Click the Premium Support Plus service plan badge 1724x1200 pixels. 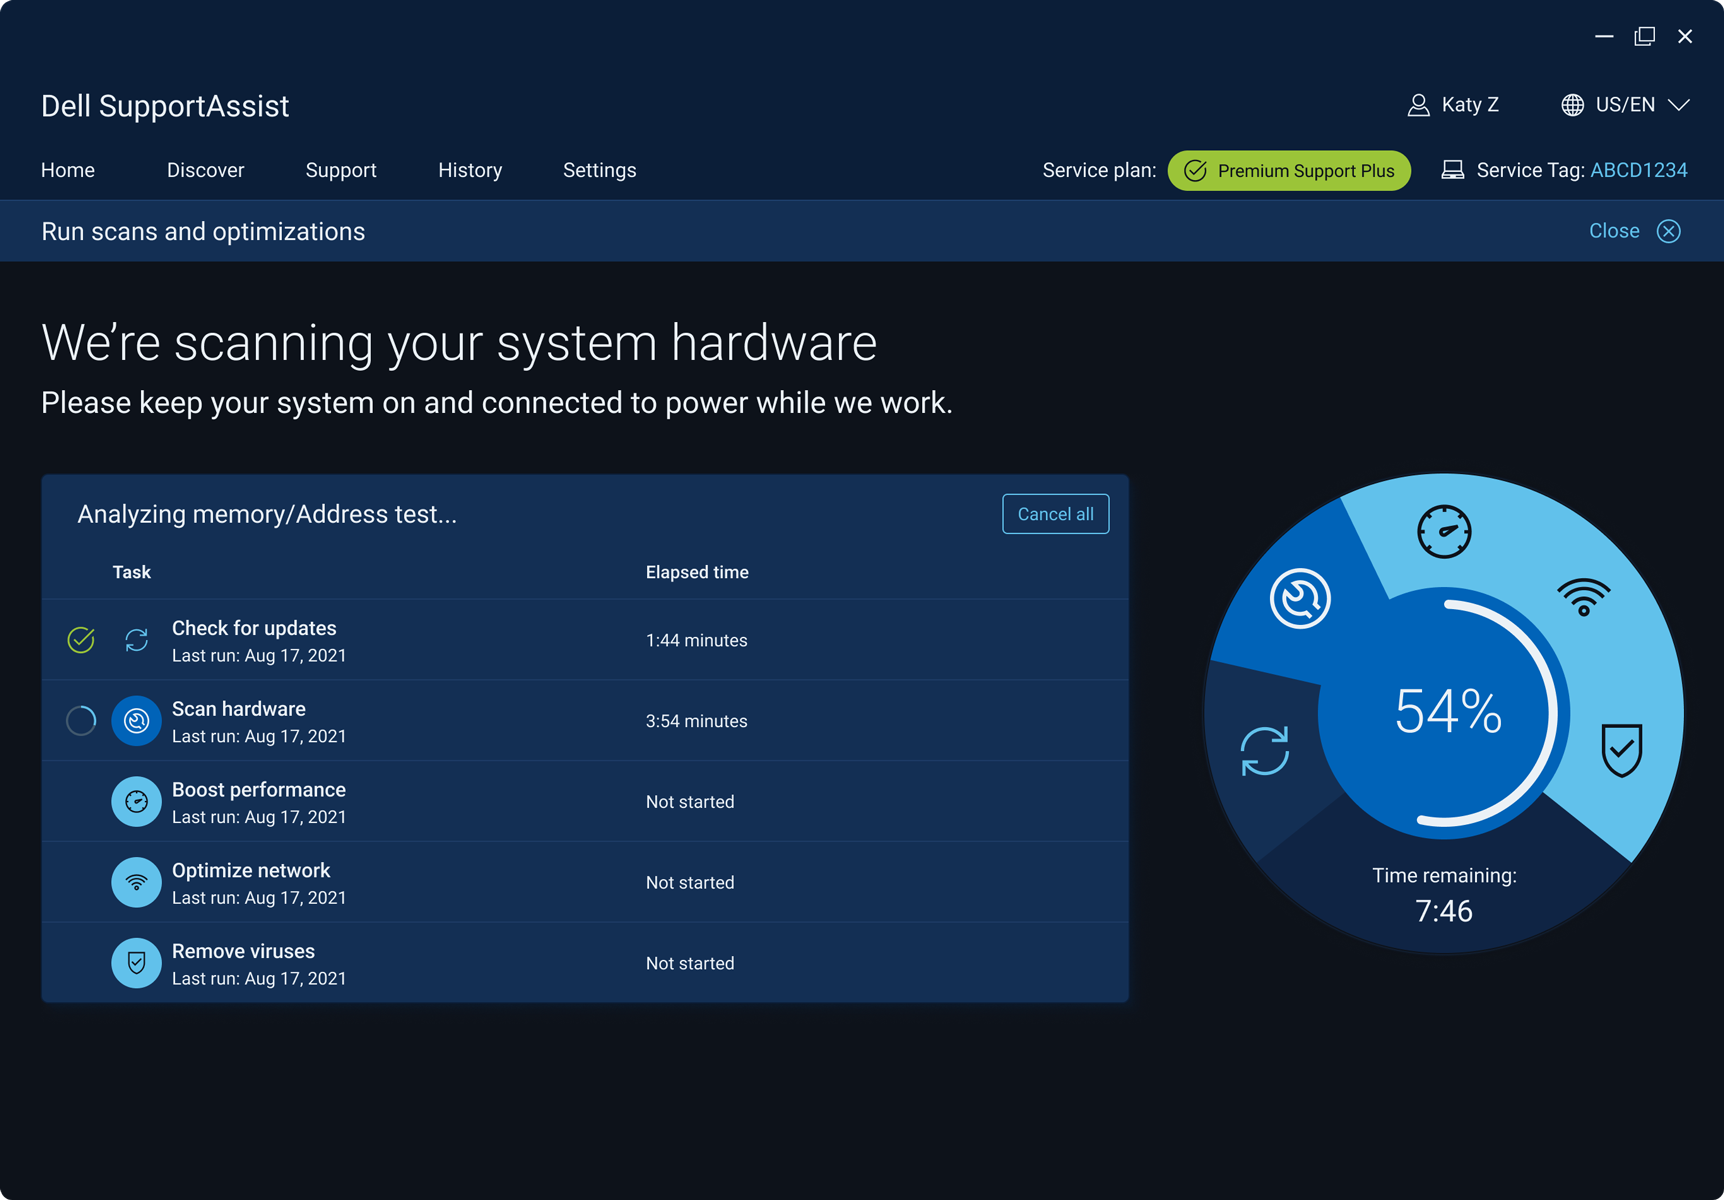coord(1289,171)
